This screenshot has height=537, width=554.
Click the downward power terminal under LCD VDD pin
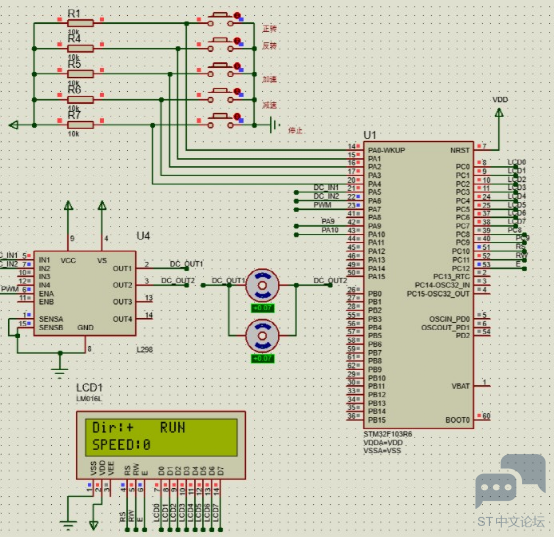coord(94,525)
